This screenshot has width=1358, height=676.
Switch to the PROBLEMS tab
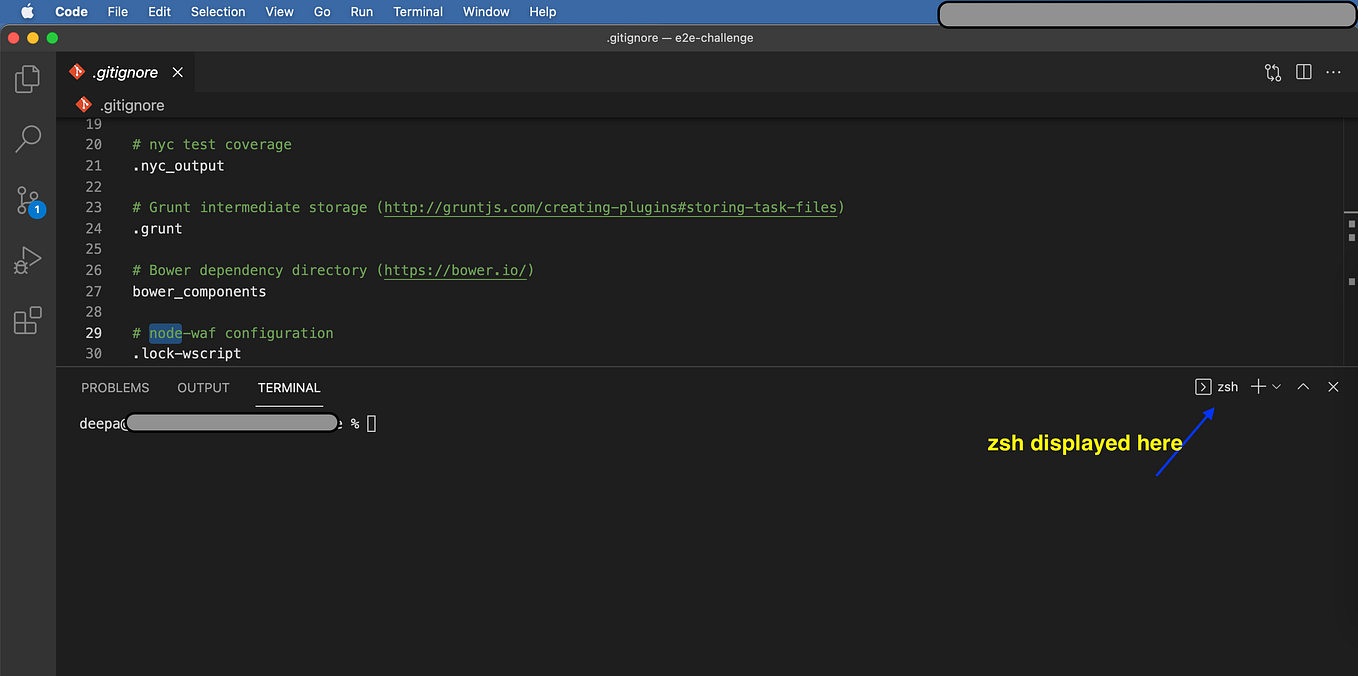coord(114,387)
